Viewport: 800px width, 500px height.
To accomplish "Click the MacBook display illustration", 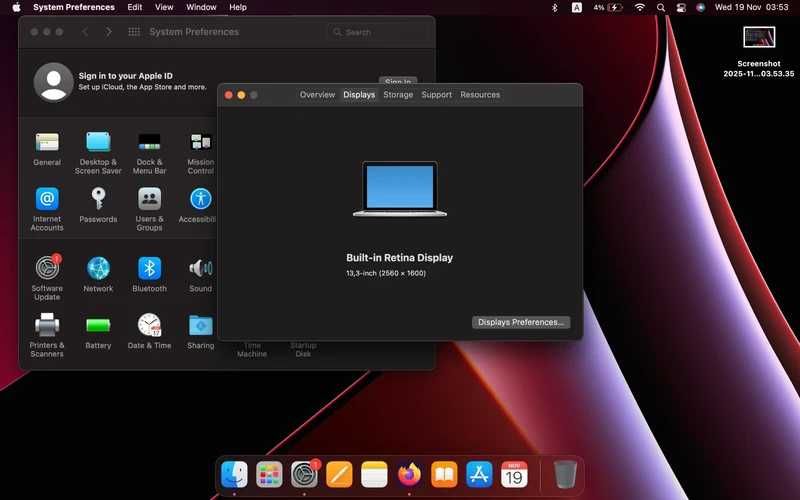I will 399,189.
